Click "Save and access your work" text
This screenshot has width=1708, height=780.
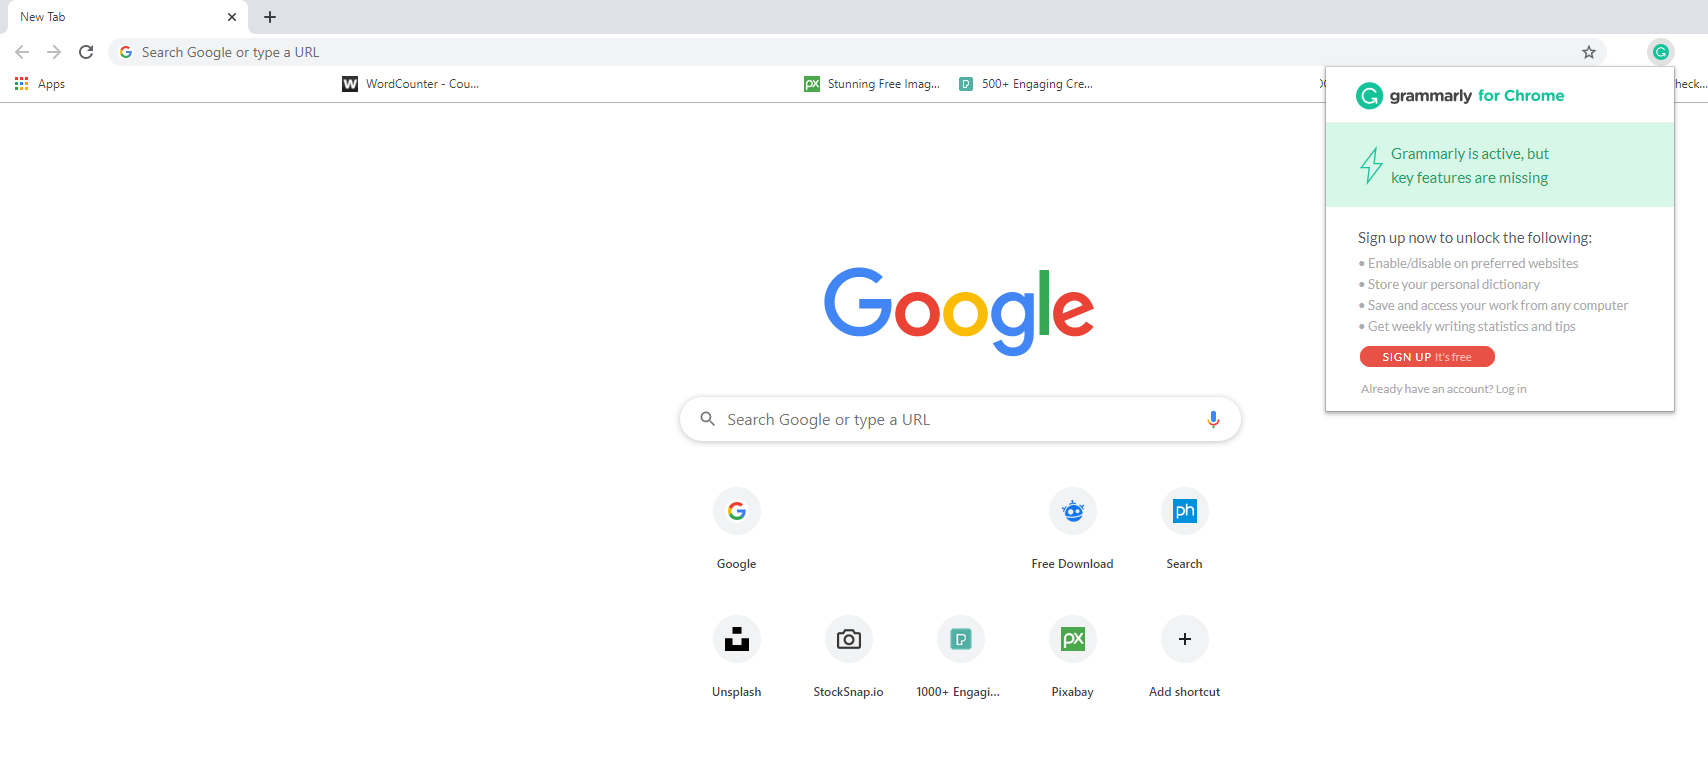(1498, 305)
